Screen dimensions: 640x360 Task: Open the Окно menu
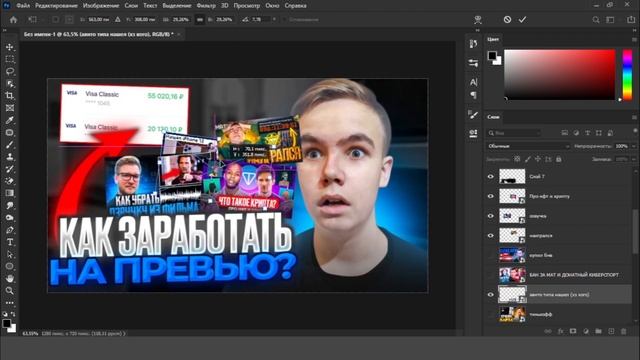pyautogui.click(x=272, y=6)
